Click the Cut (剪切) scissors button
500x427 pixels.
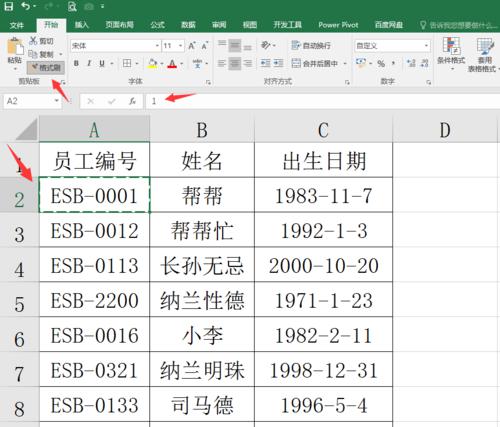41,41
